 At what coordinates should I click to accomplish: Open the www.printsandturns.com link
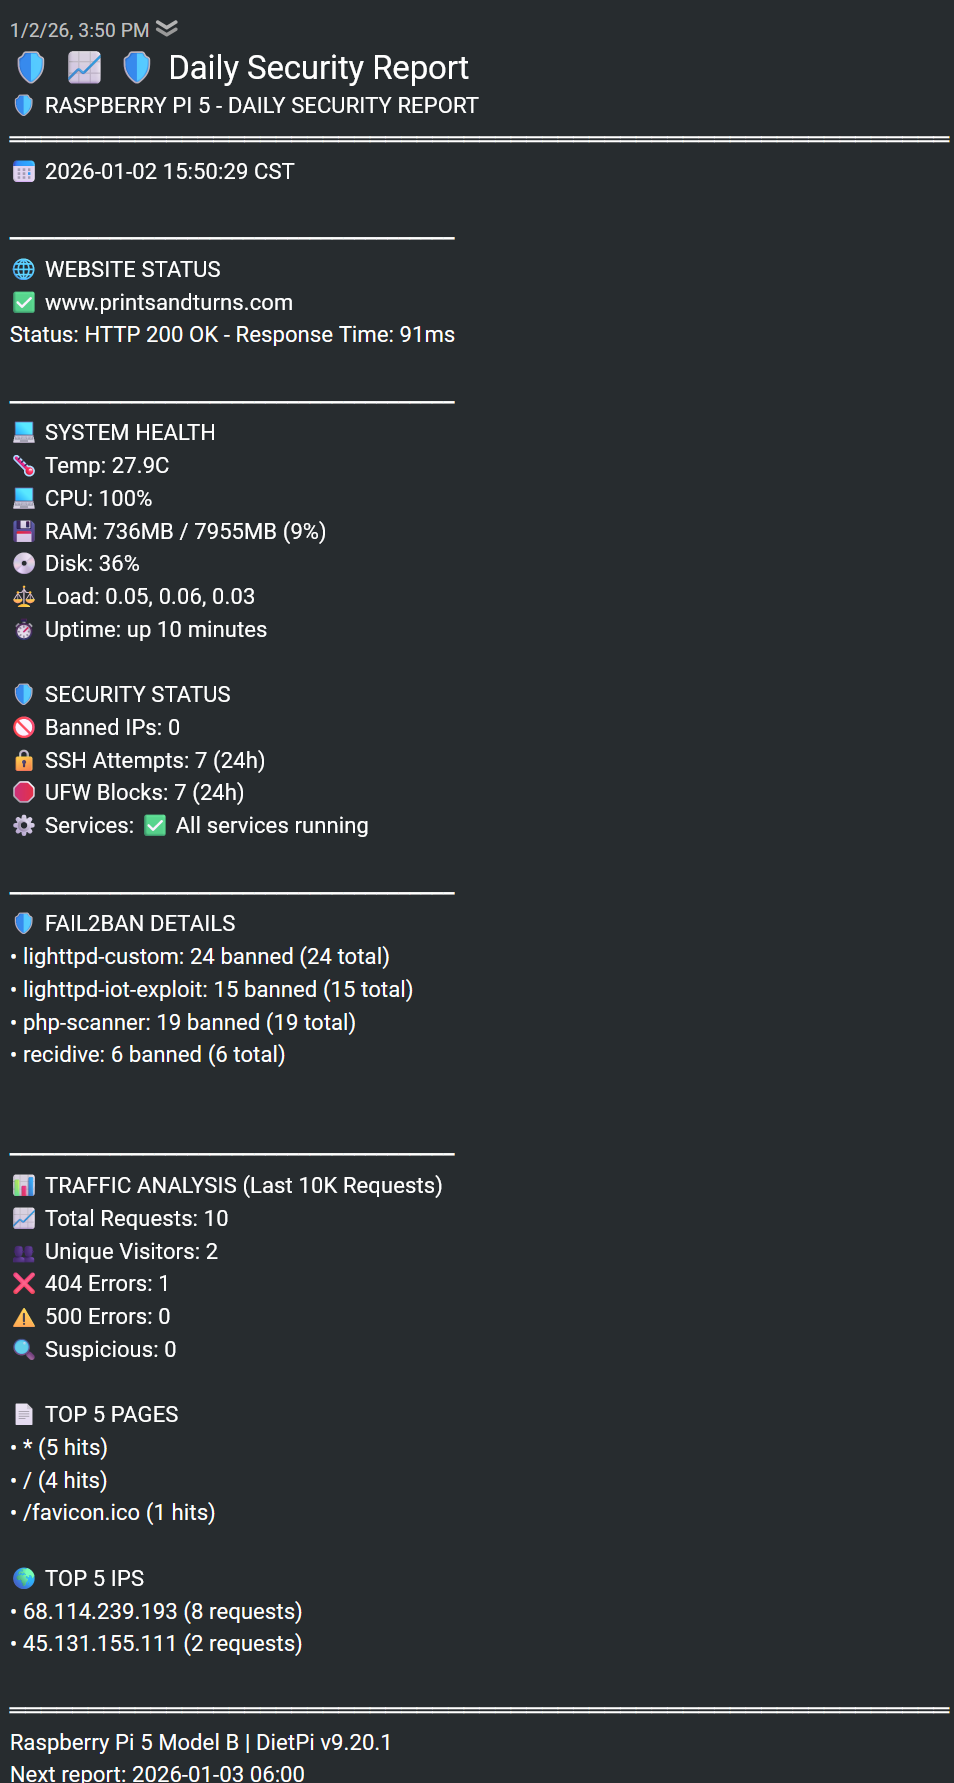pyautogui.click(x=168, y=302)
